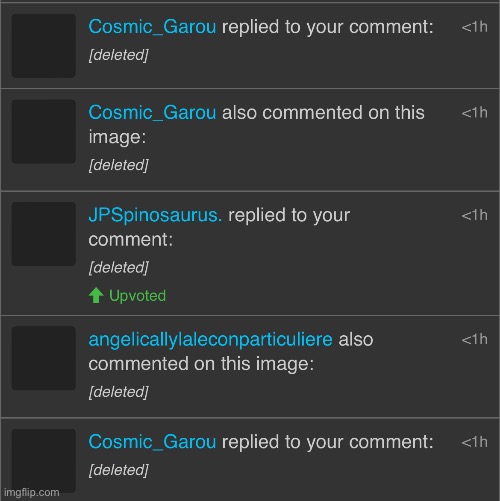500x501 pixels.
Task: Click the second notification's avatar thumbnail
Action: (44, 131)
